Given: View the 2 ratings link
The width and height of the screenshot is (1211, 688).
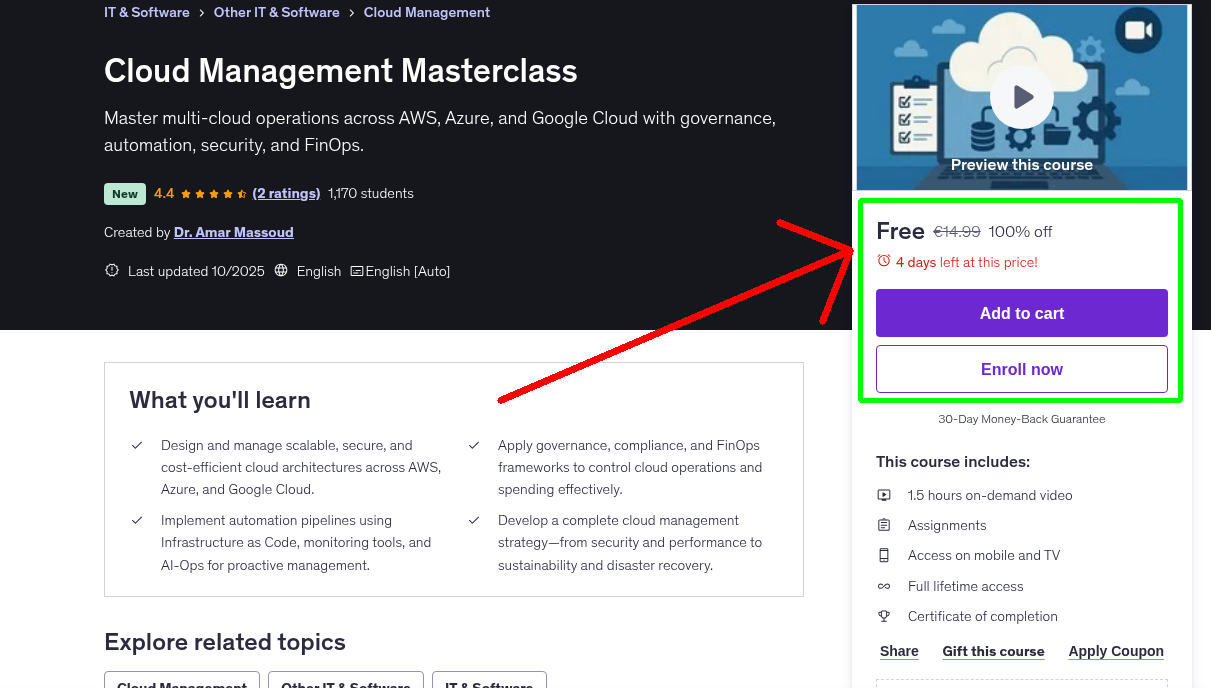Looking at the screenshot, I should pos(287,193).
